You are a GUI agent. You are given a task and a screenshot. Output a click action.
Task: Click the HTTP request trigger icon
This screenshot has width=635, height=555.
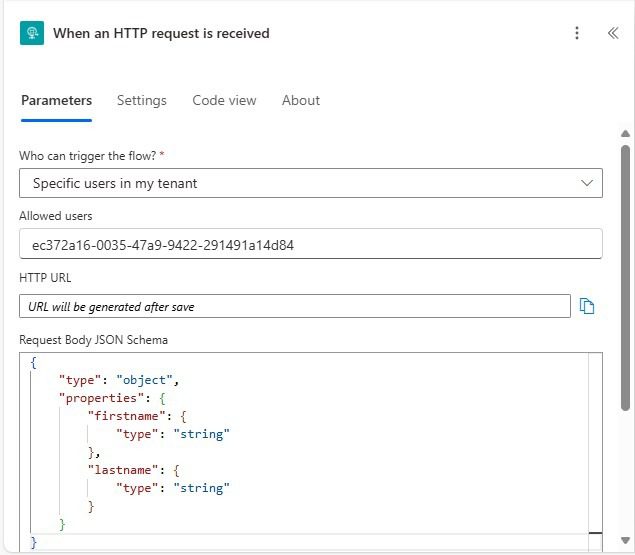tap(32, 33)
